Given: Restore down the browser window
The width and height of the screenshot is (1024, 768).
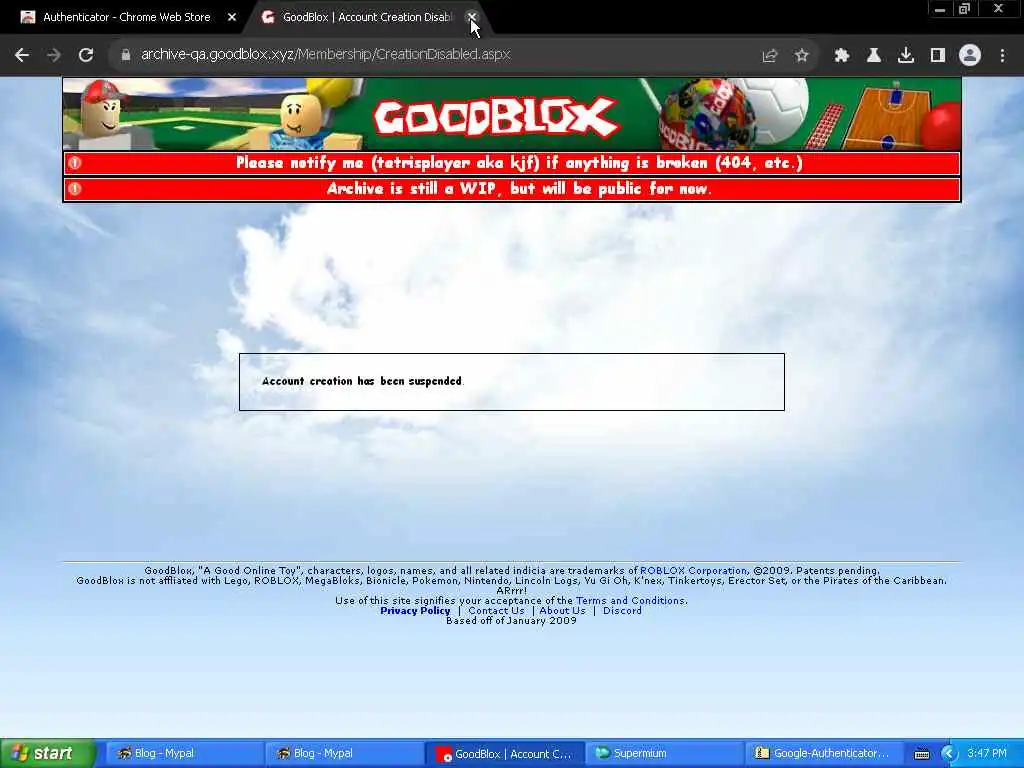Looking at the screenshot, I should point(965,9).
